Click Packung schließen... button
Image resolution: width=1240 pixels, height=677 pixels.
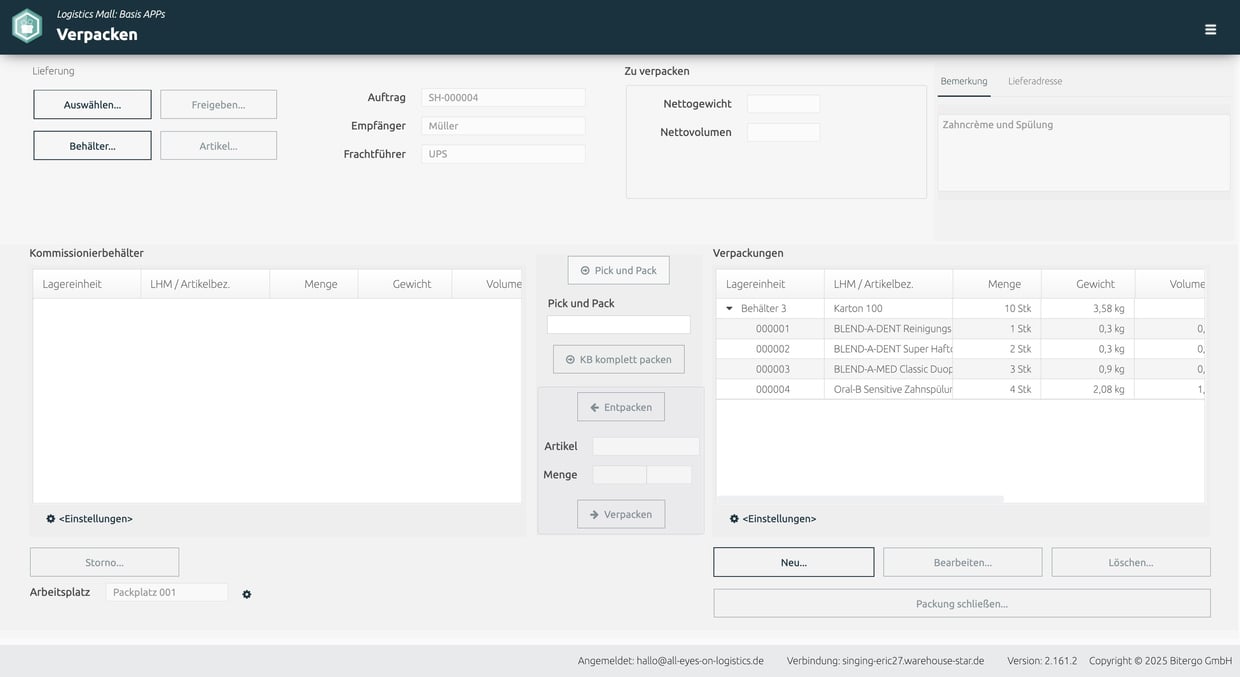(962, 603)
